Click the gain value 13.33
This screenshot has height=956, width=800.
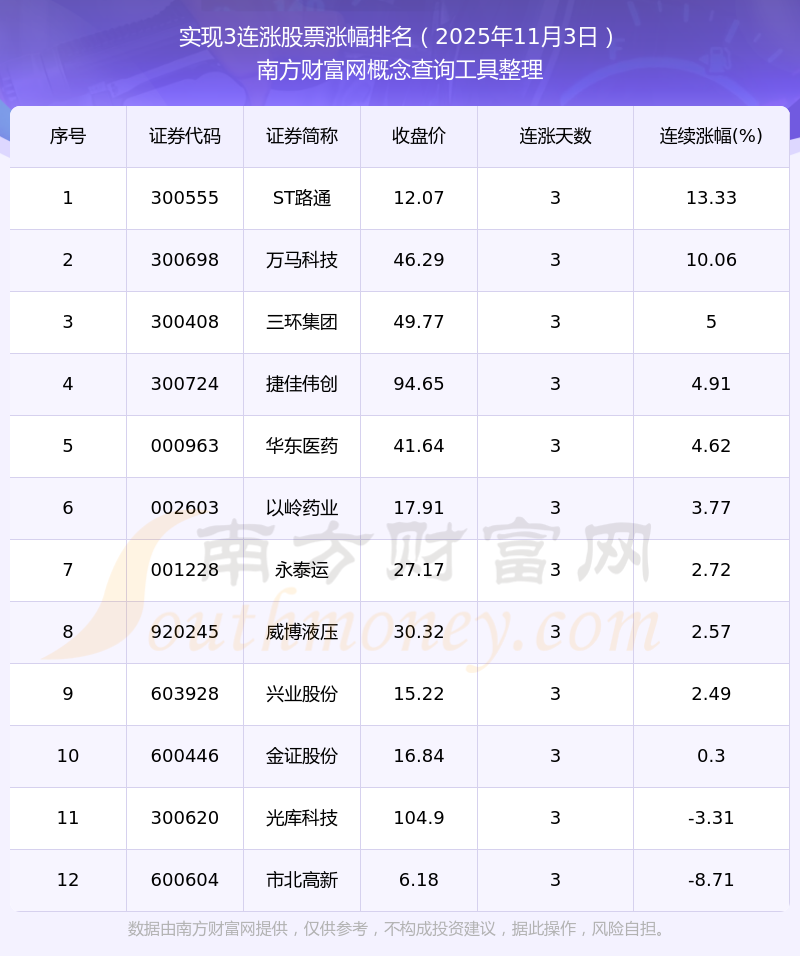click(x=711, y=198)
